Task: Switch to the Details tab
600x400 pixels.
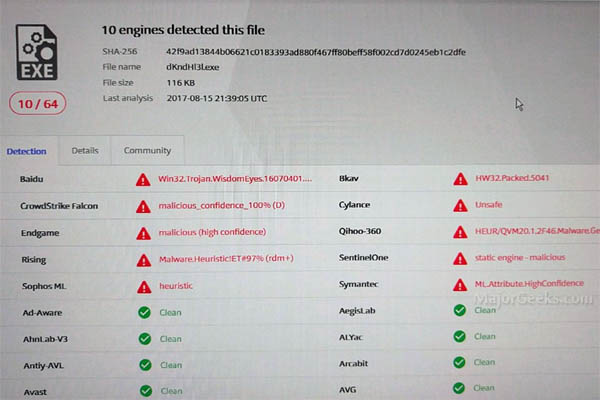Action: [85, 150]
